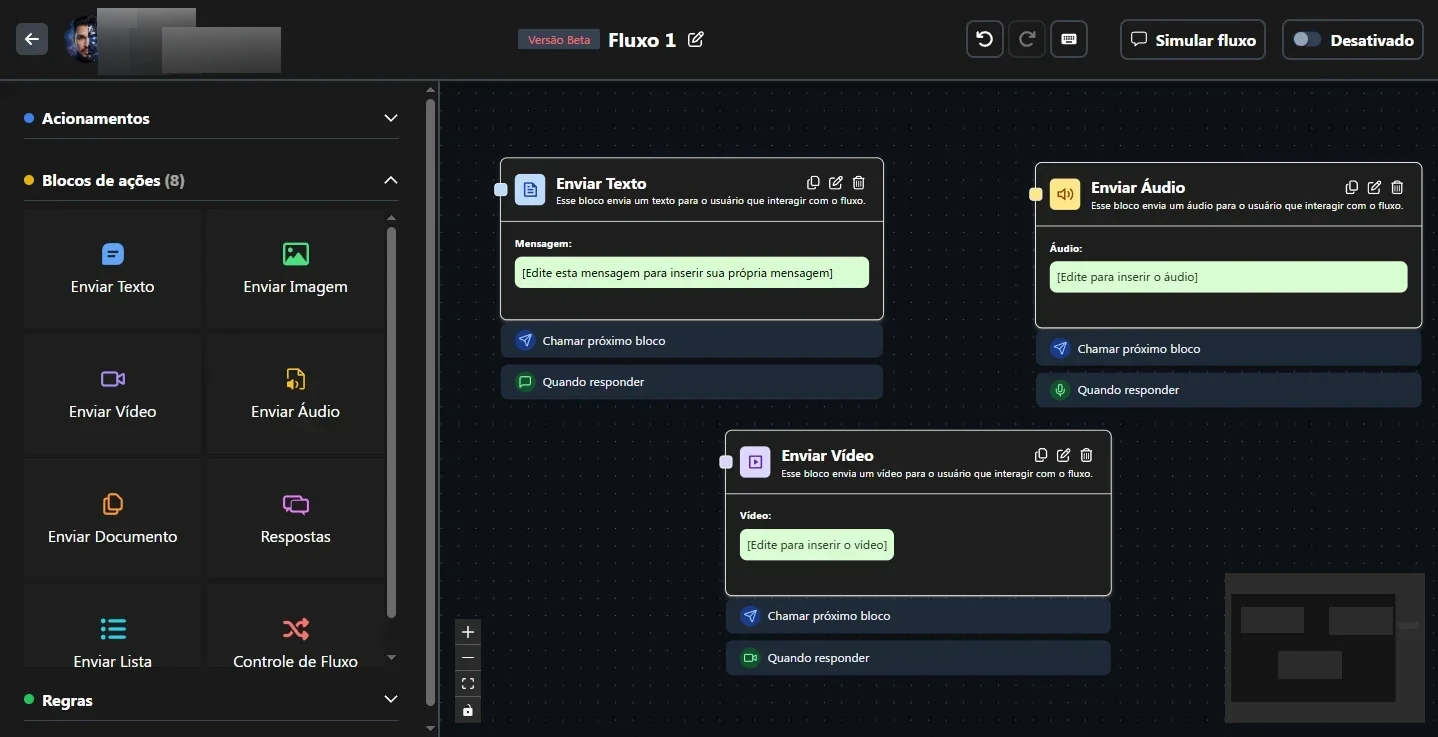Select the Enviar Documento block in sidebar

click(113, 519)
